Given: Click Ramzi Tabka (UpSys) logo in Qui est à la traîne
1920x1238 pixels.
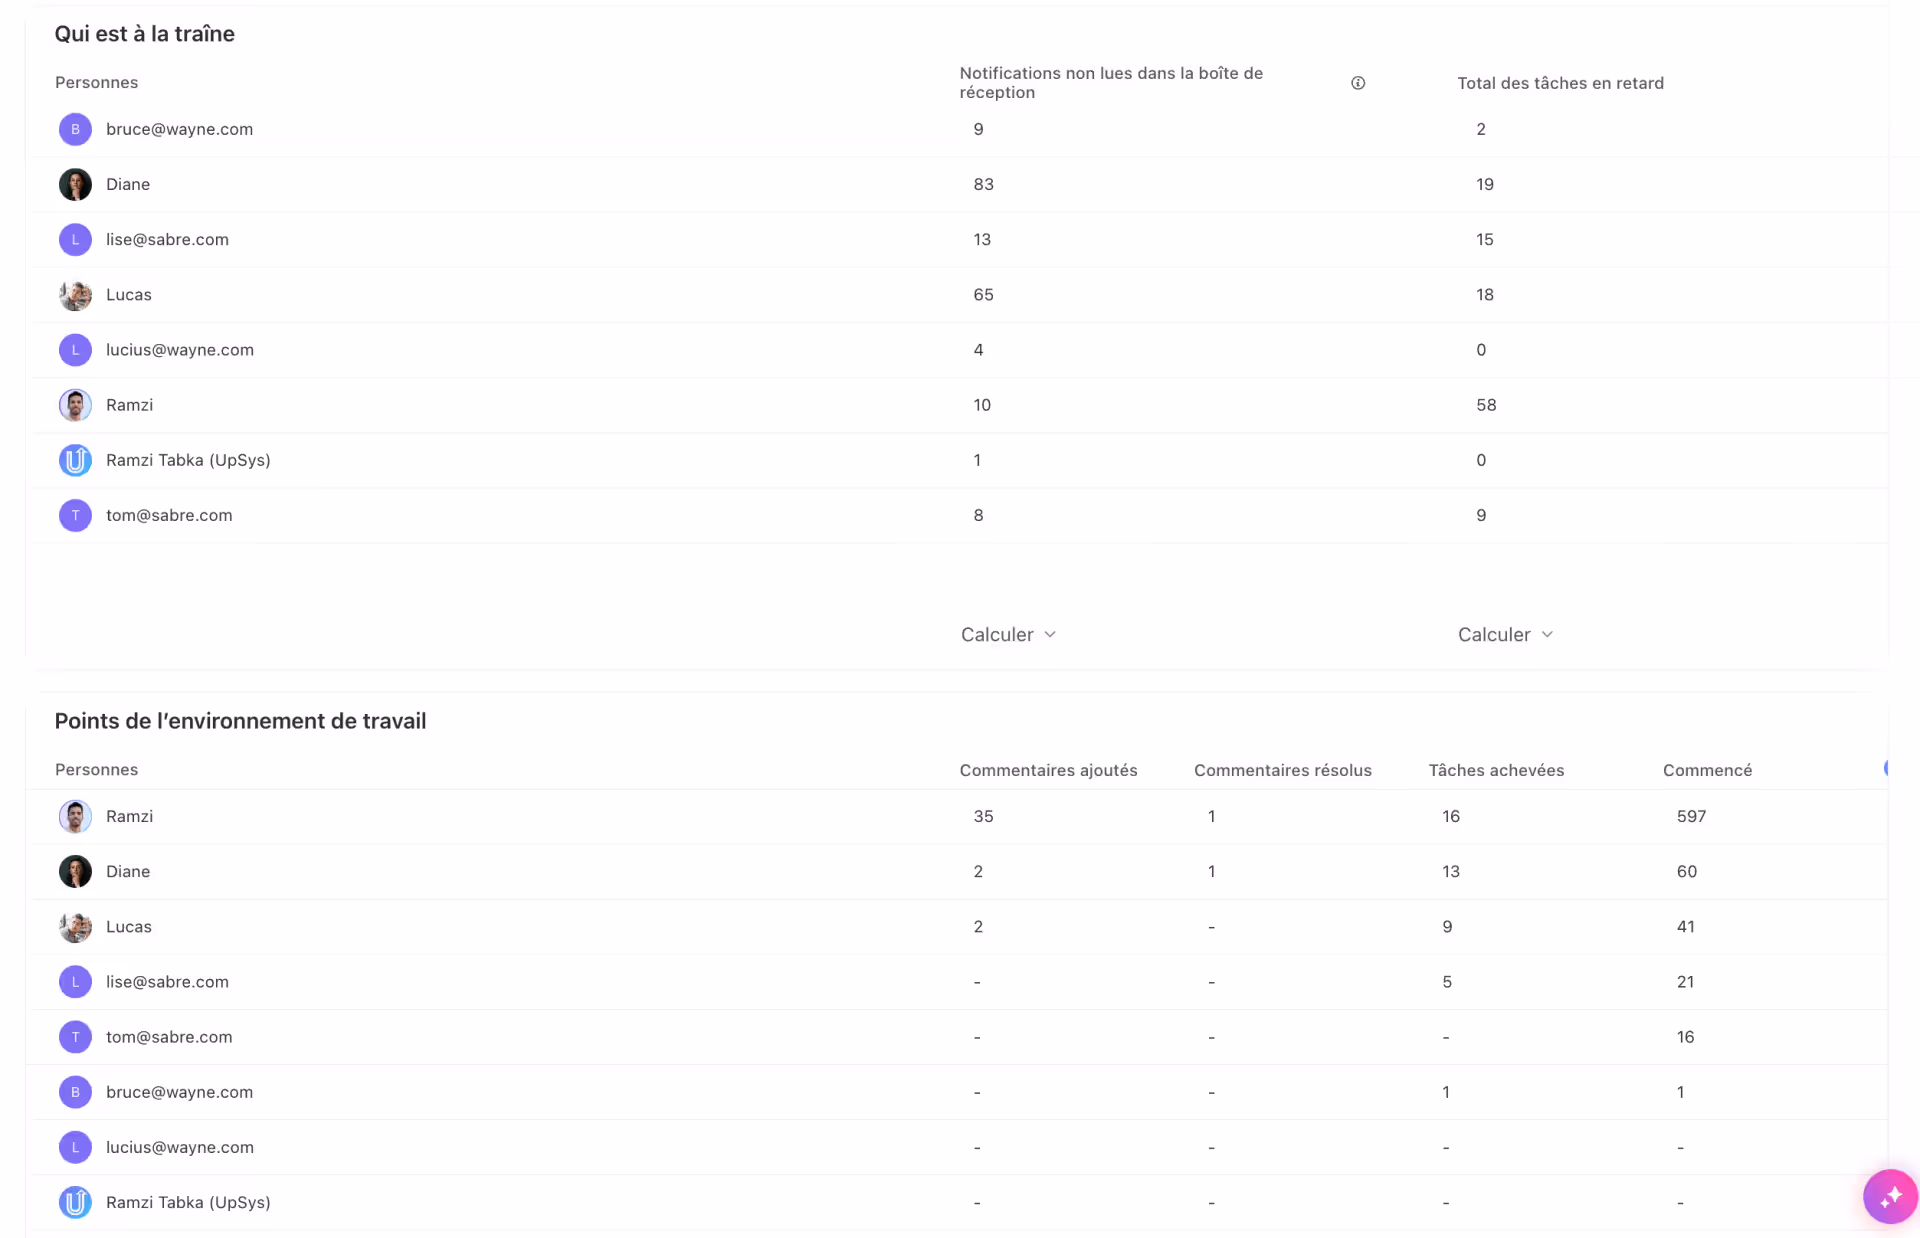Looking at the screenshot, I should click(x=75, y=461).
